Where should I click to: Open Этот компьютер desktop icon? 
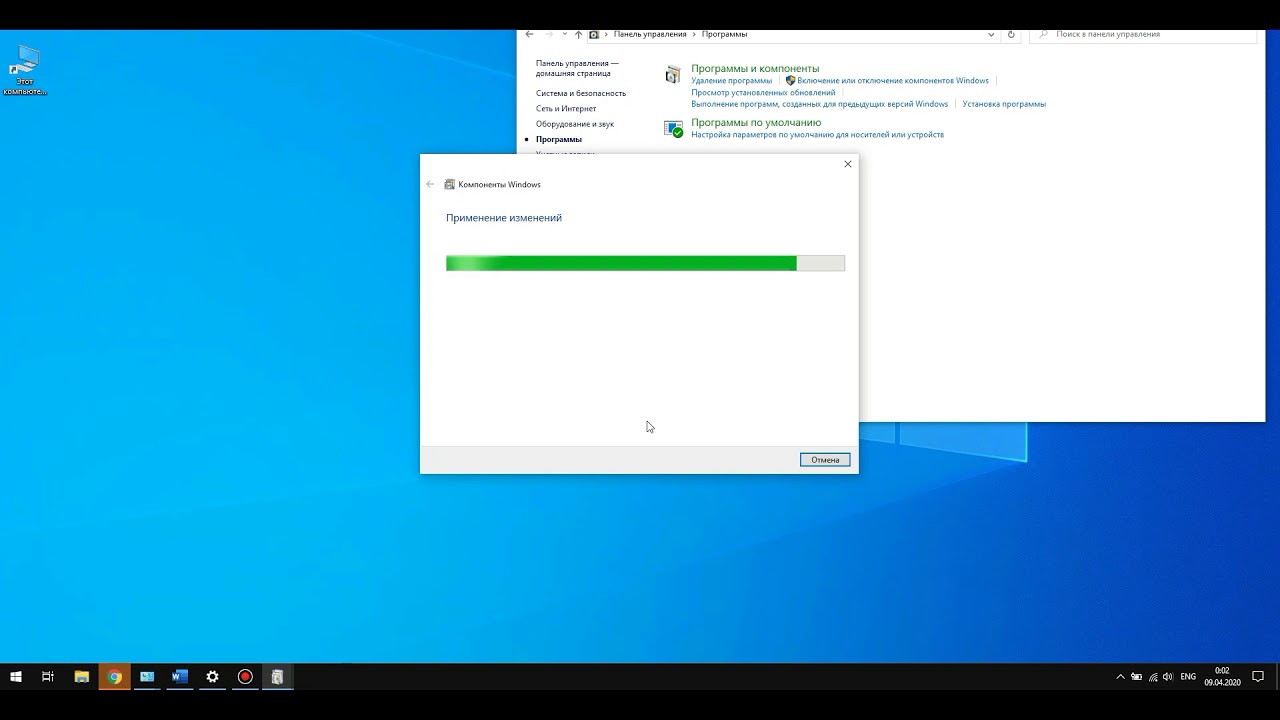click(x=25, y=70)
